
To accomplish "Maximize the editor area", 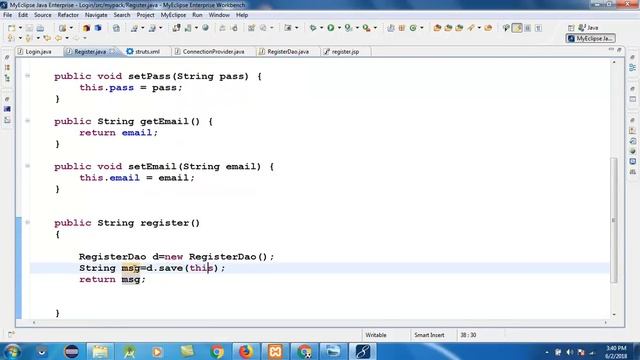I will pos(619,50).
